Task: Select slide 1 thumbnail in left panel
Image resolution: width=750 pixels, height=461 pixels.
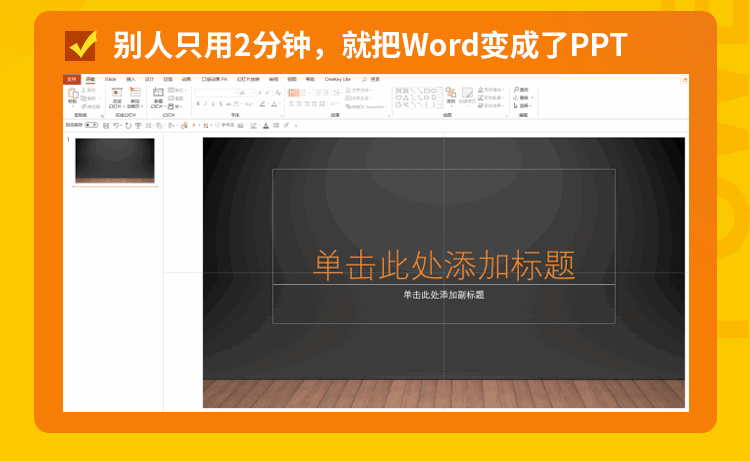Action: pos(115,161)
